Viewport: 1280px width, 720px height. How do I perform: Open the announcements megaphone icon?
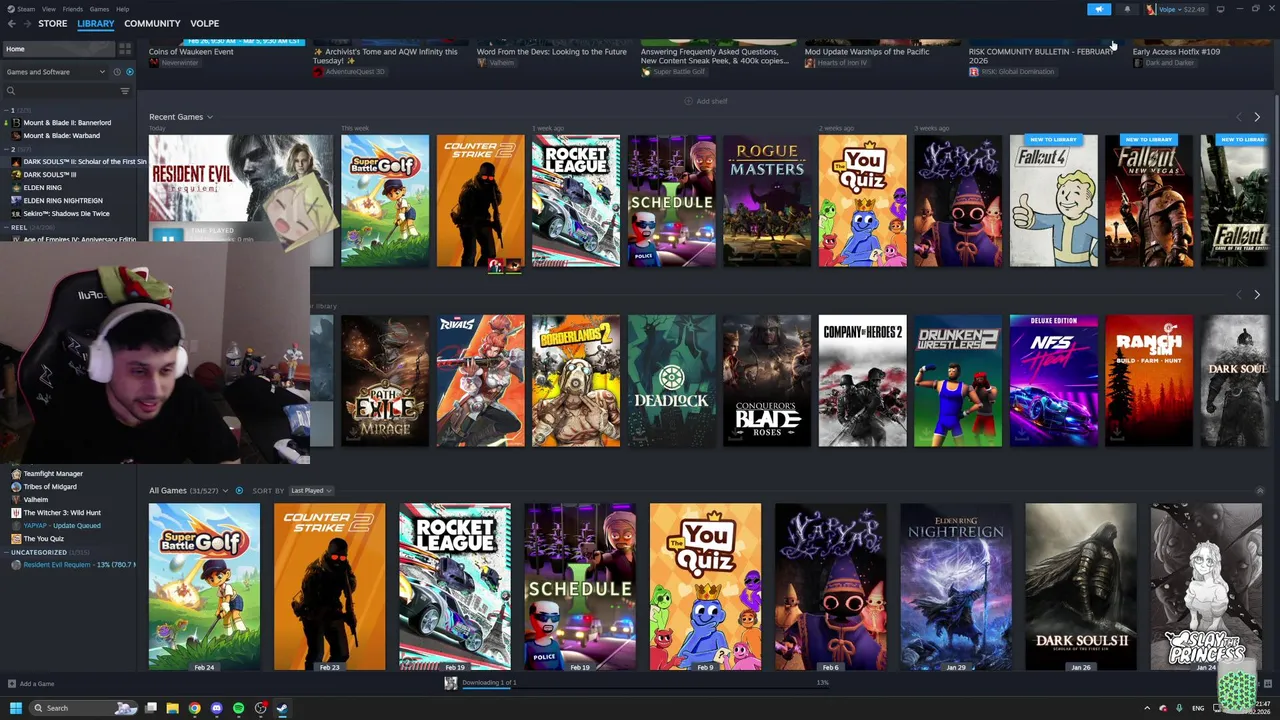(x=1098, y=9)
